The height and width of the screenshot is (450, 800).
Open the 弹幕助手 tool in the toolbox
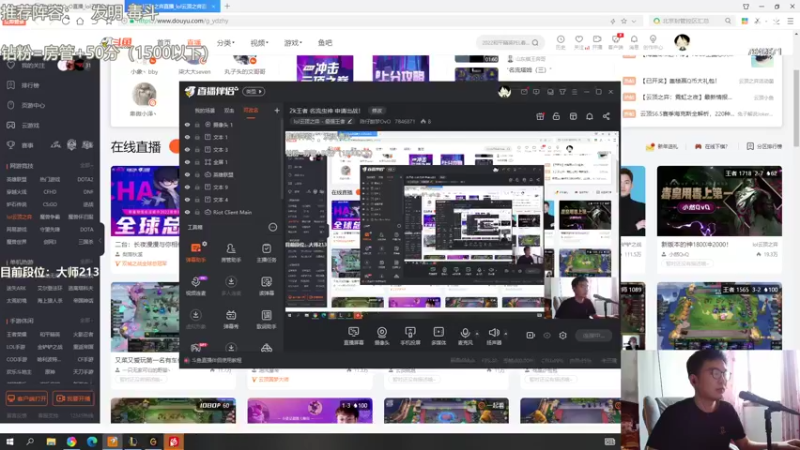pyautogui.click(x=196, y=252)
